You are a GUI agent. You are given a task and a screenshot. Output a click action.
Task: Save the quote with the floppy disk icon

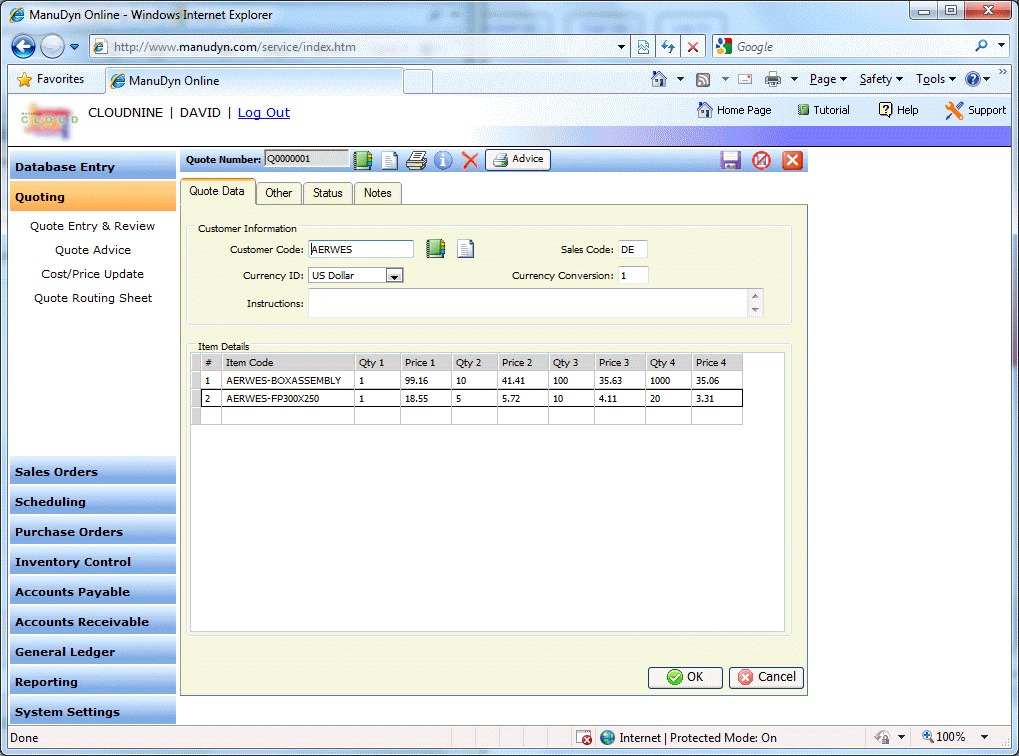click(x=731, y=160)
